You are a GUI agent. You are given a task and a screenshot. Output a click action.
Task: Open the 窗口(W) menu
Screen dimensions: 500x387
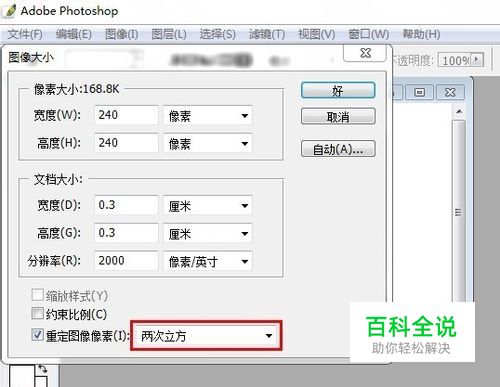point(369,34)
